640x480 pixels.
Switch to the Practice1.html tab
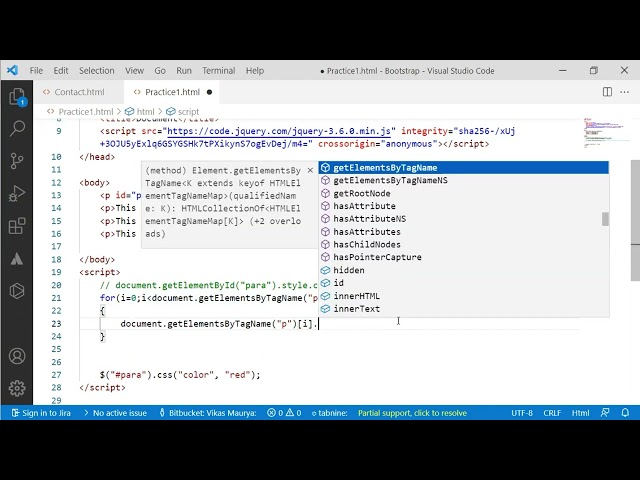click(x=172, y=92)
